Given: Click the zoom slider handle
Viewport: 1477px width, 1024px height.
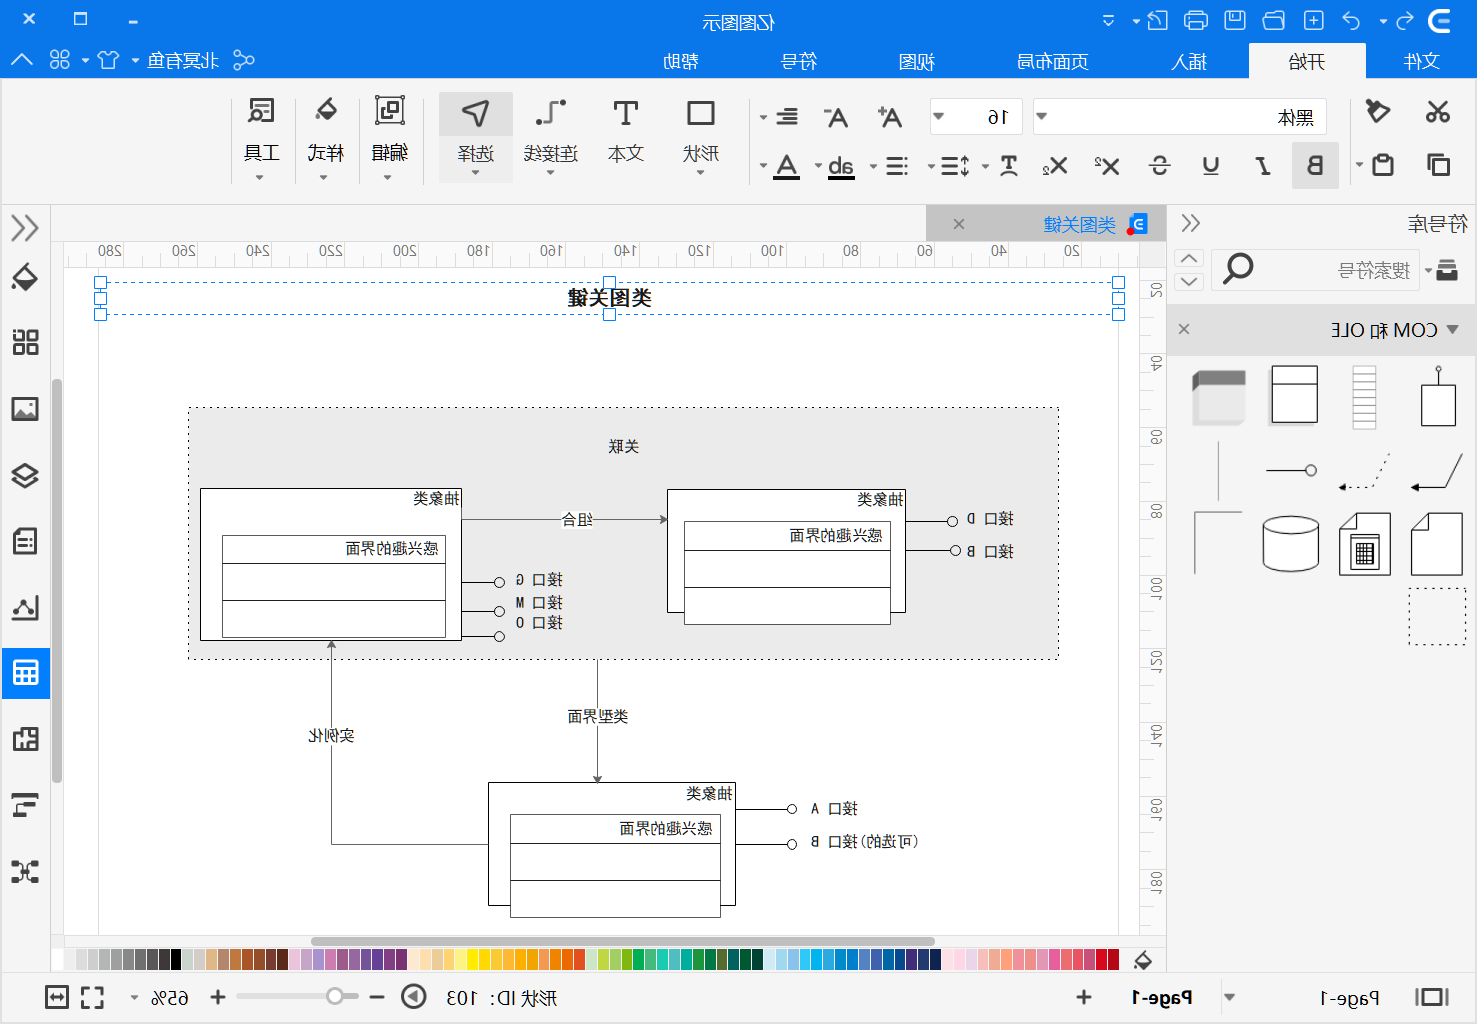Looking at the screenshot, I should tap(335, 996).
